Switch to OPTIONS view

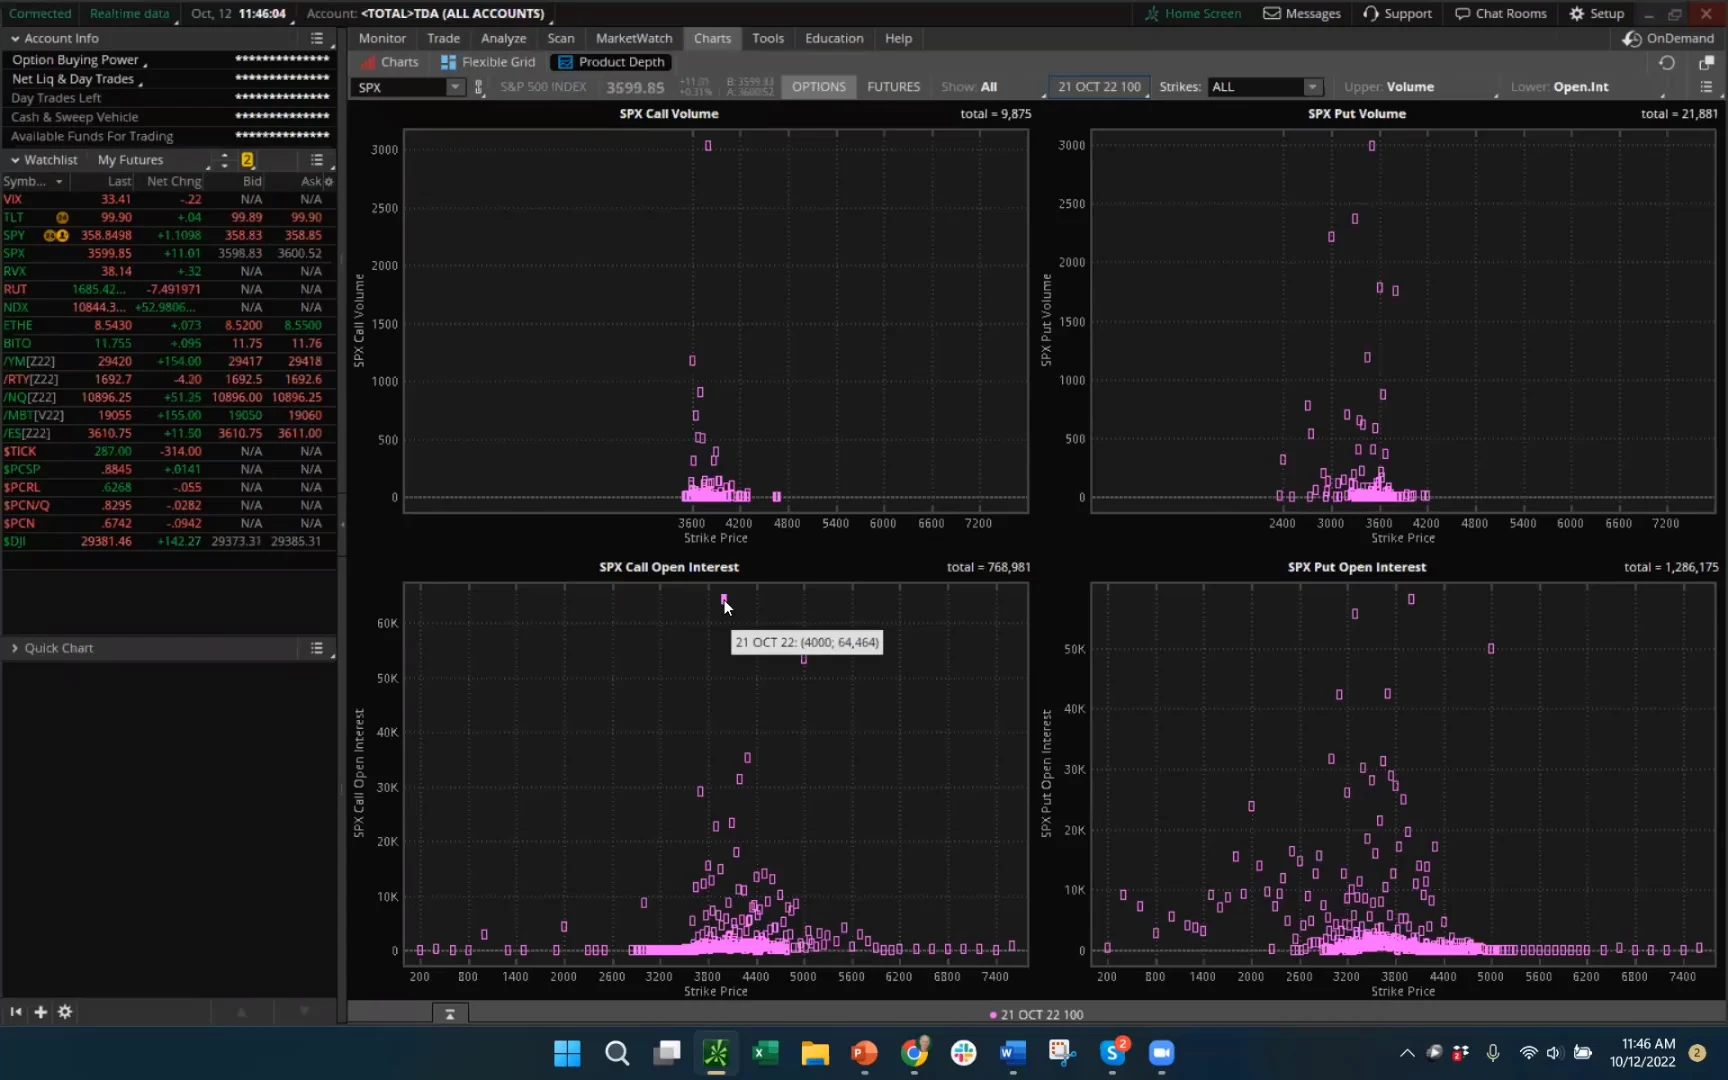coord(819,87)
